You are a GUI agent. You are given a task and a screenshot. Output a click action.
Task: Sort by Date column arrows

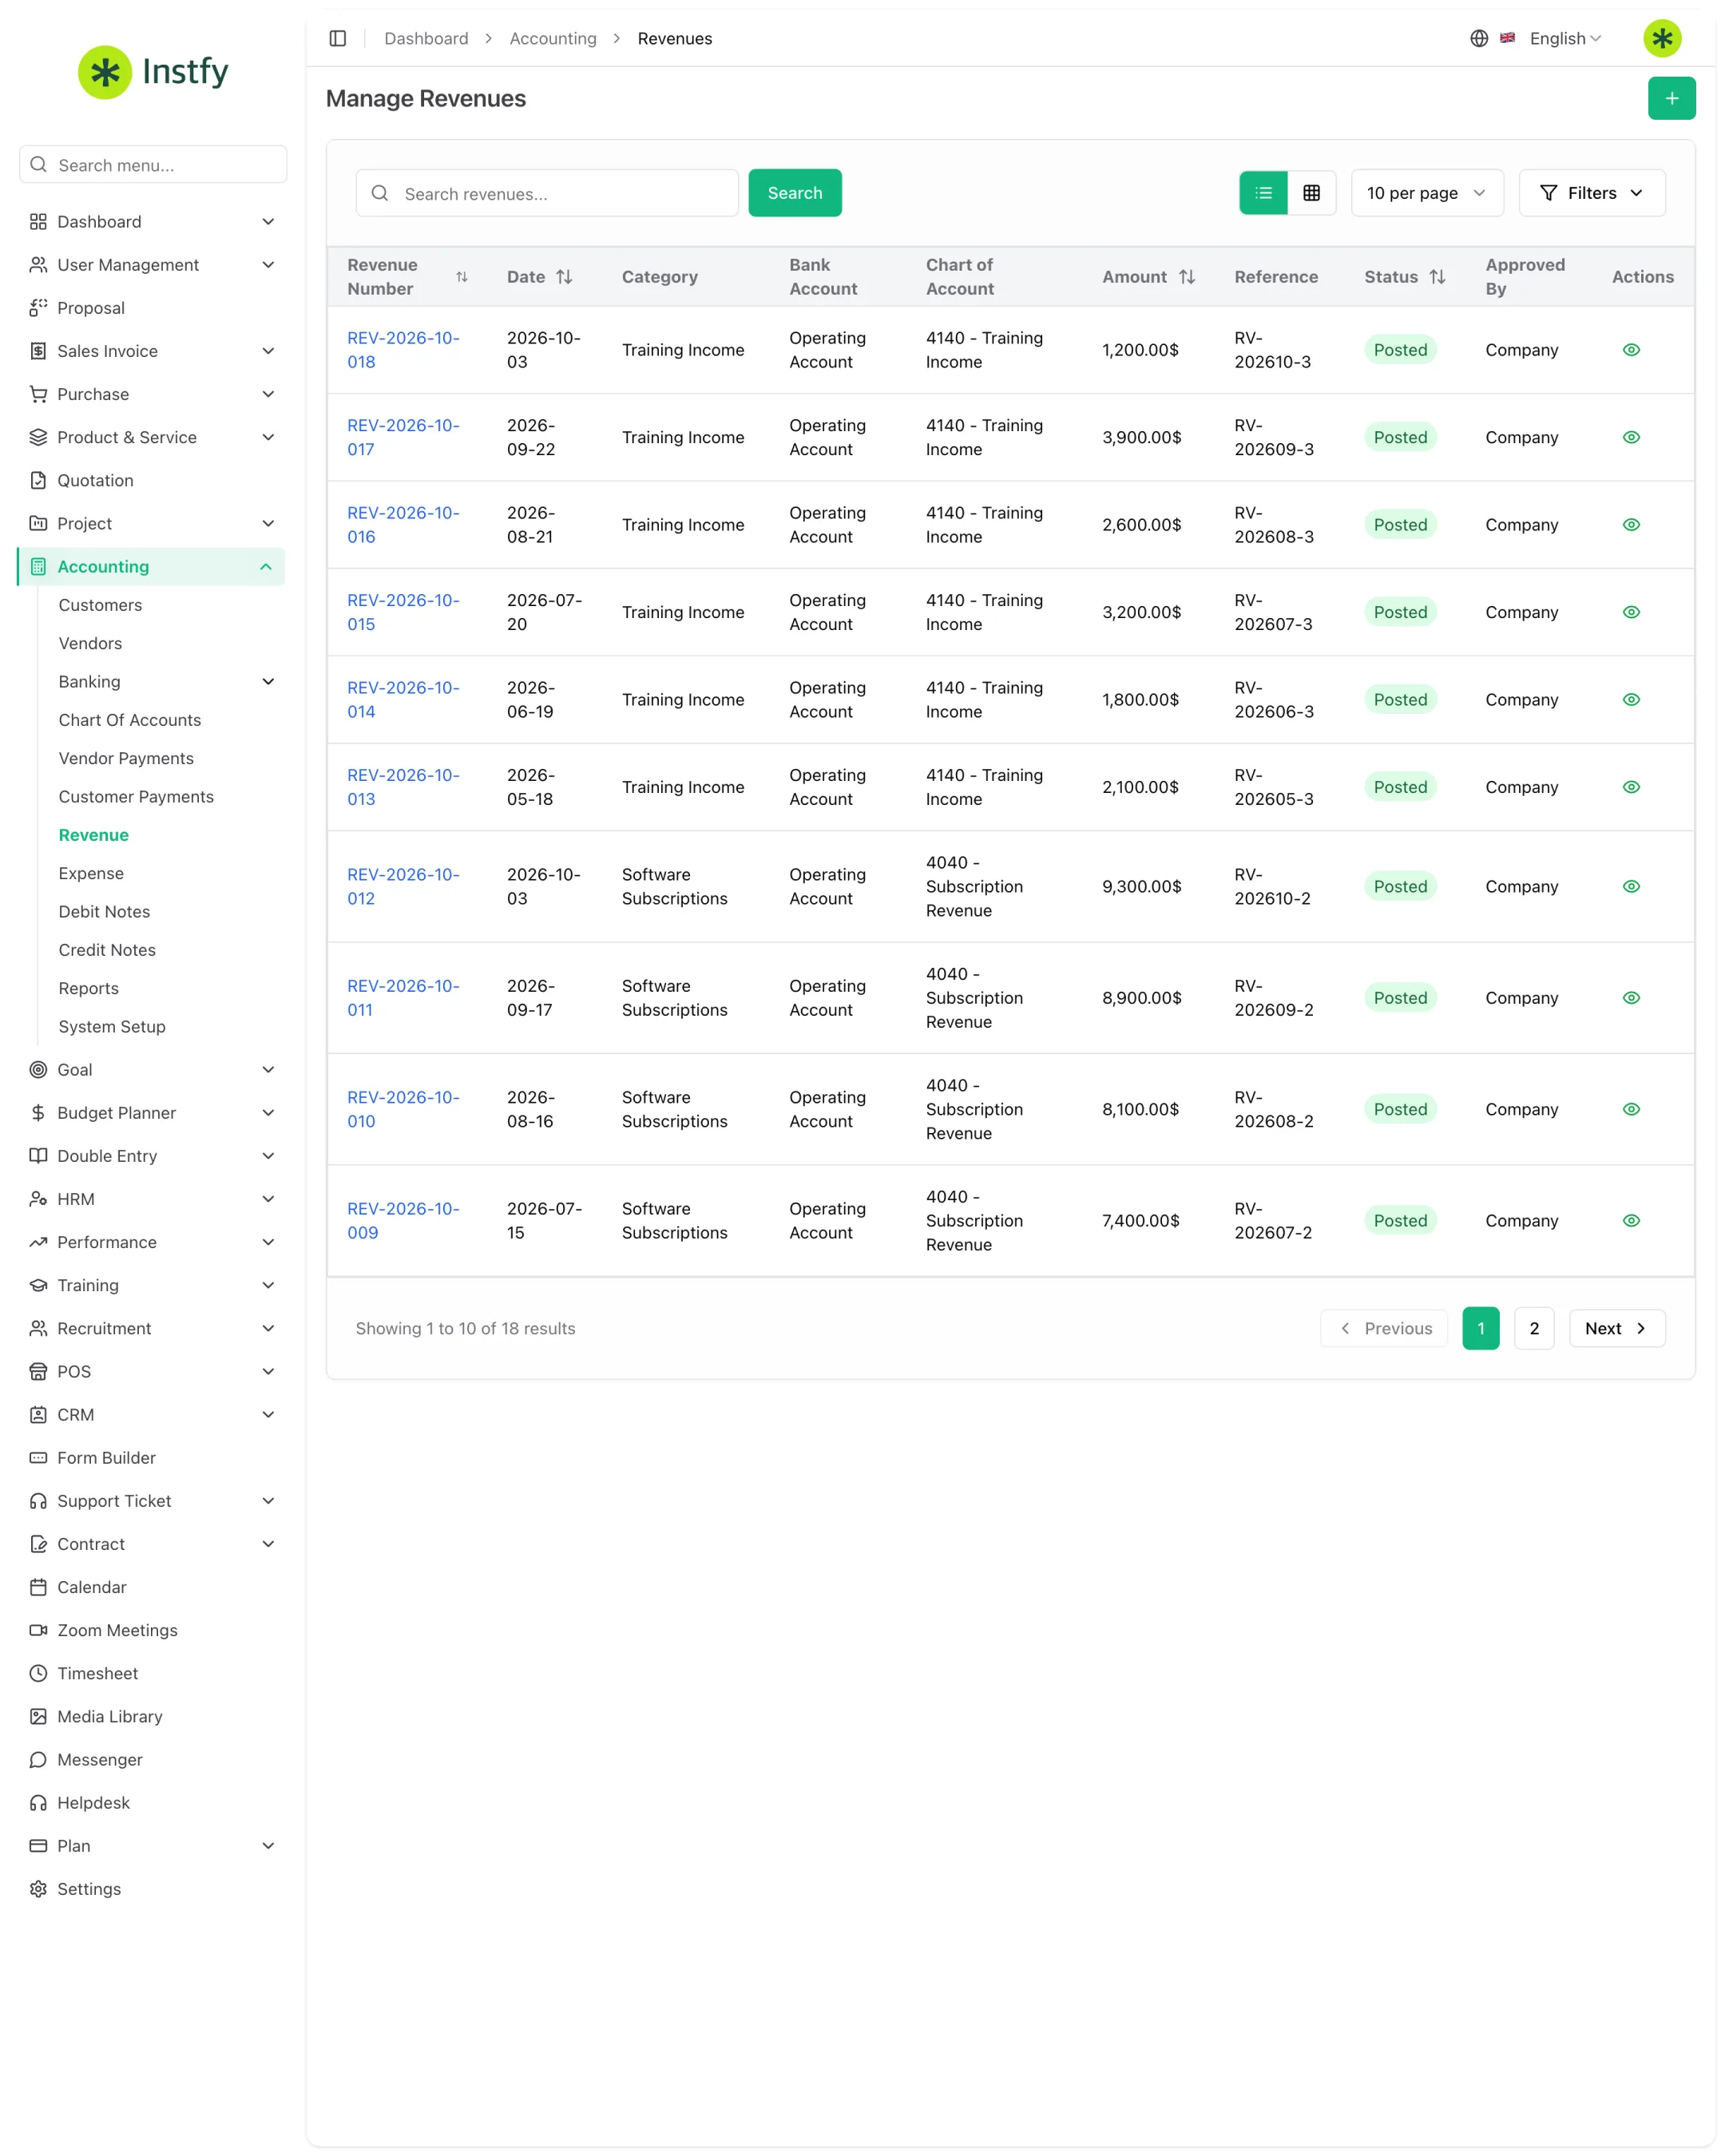click(564, 277)
